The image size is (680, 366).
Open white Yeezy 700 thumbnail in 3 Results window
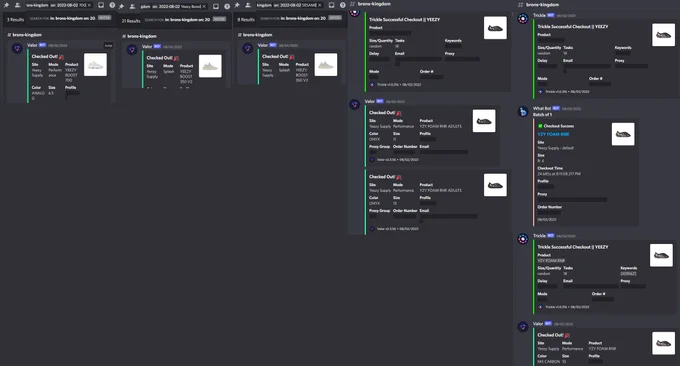[95, 65]
